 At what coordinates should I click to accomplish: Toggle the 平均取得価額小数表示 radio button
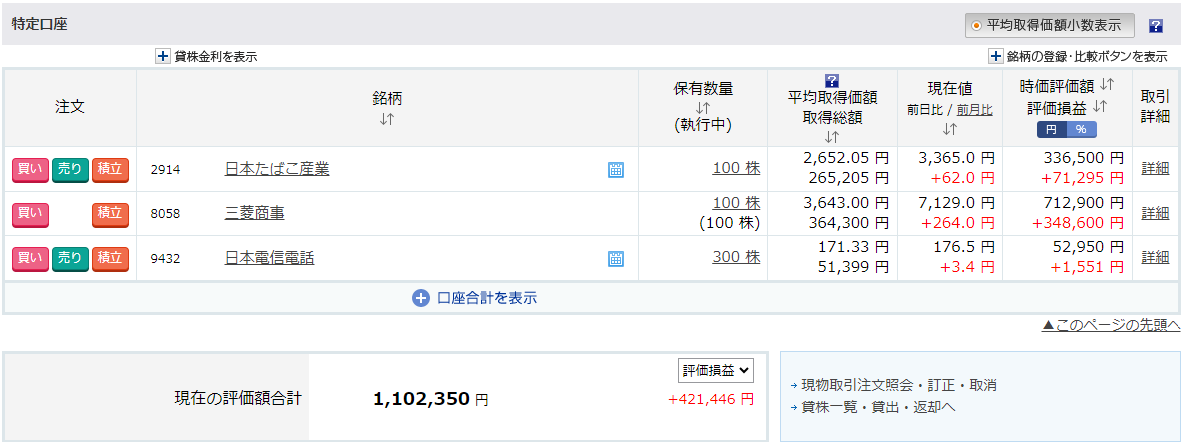pyautogui.click(x=977, y=26)
